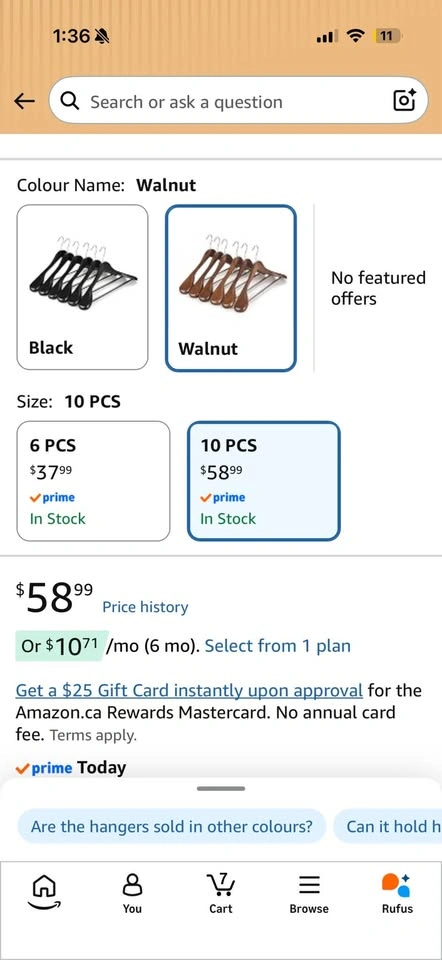The width and height of the screenshot is (442, 960).
Task: Go to Amazon Home tab icon
Action: coord(44,891)
